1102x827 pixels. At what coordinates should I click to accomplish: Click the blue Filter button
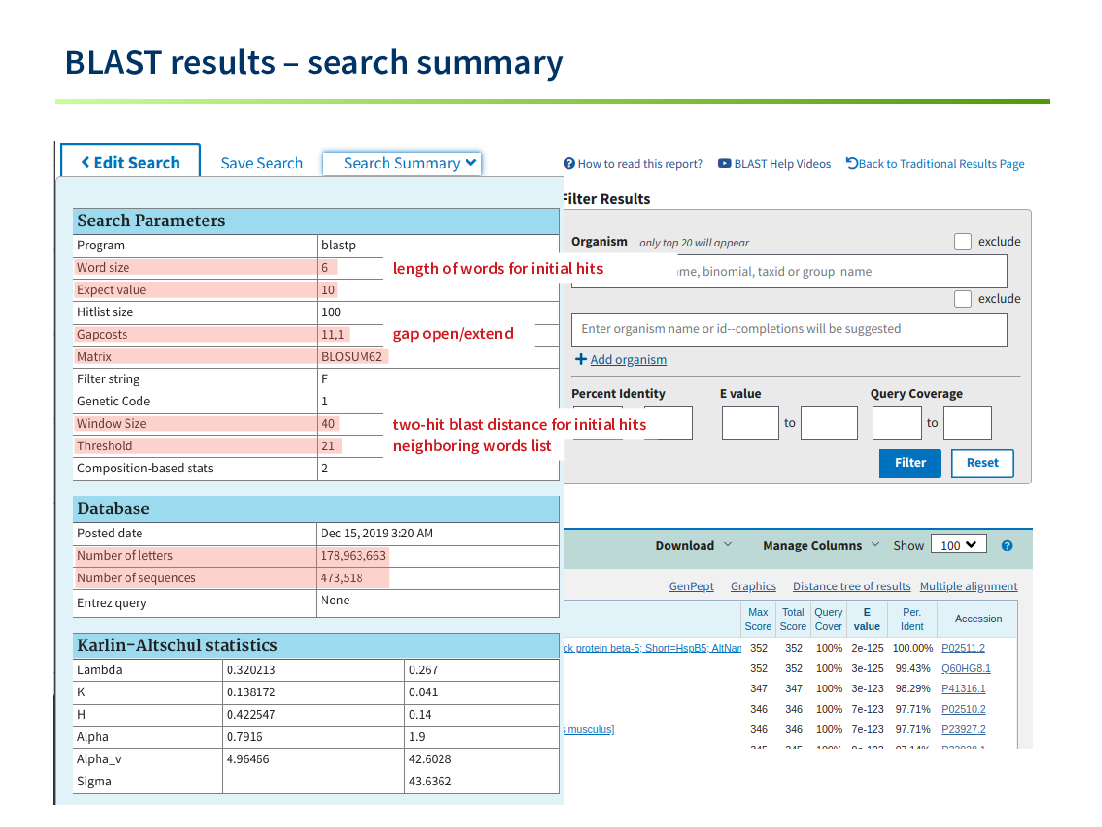tap(909, 463)
